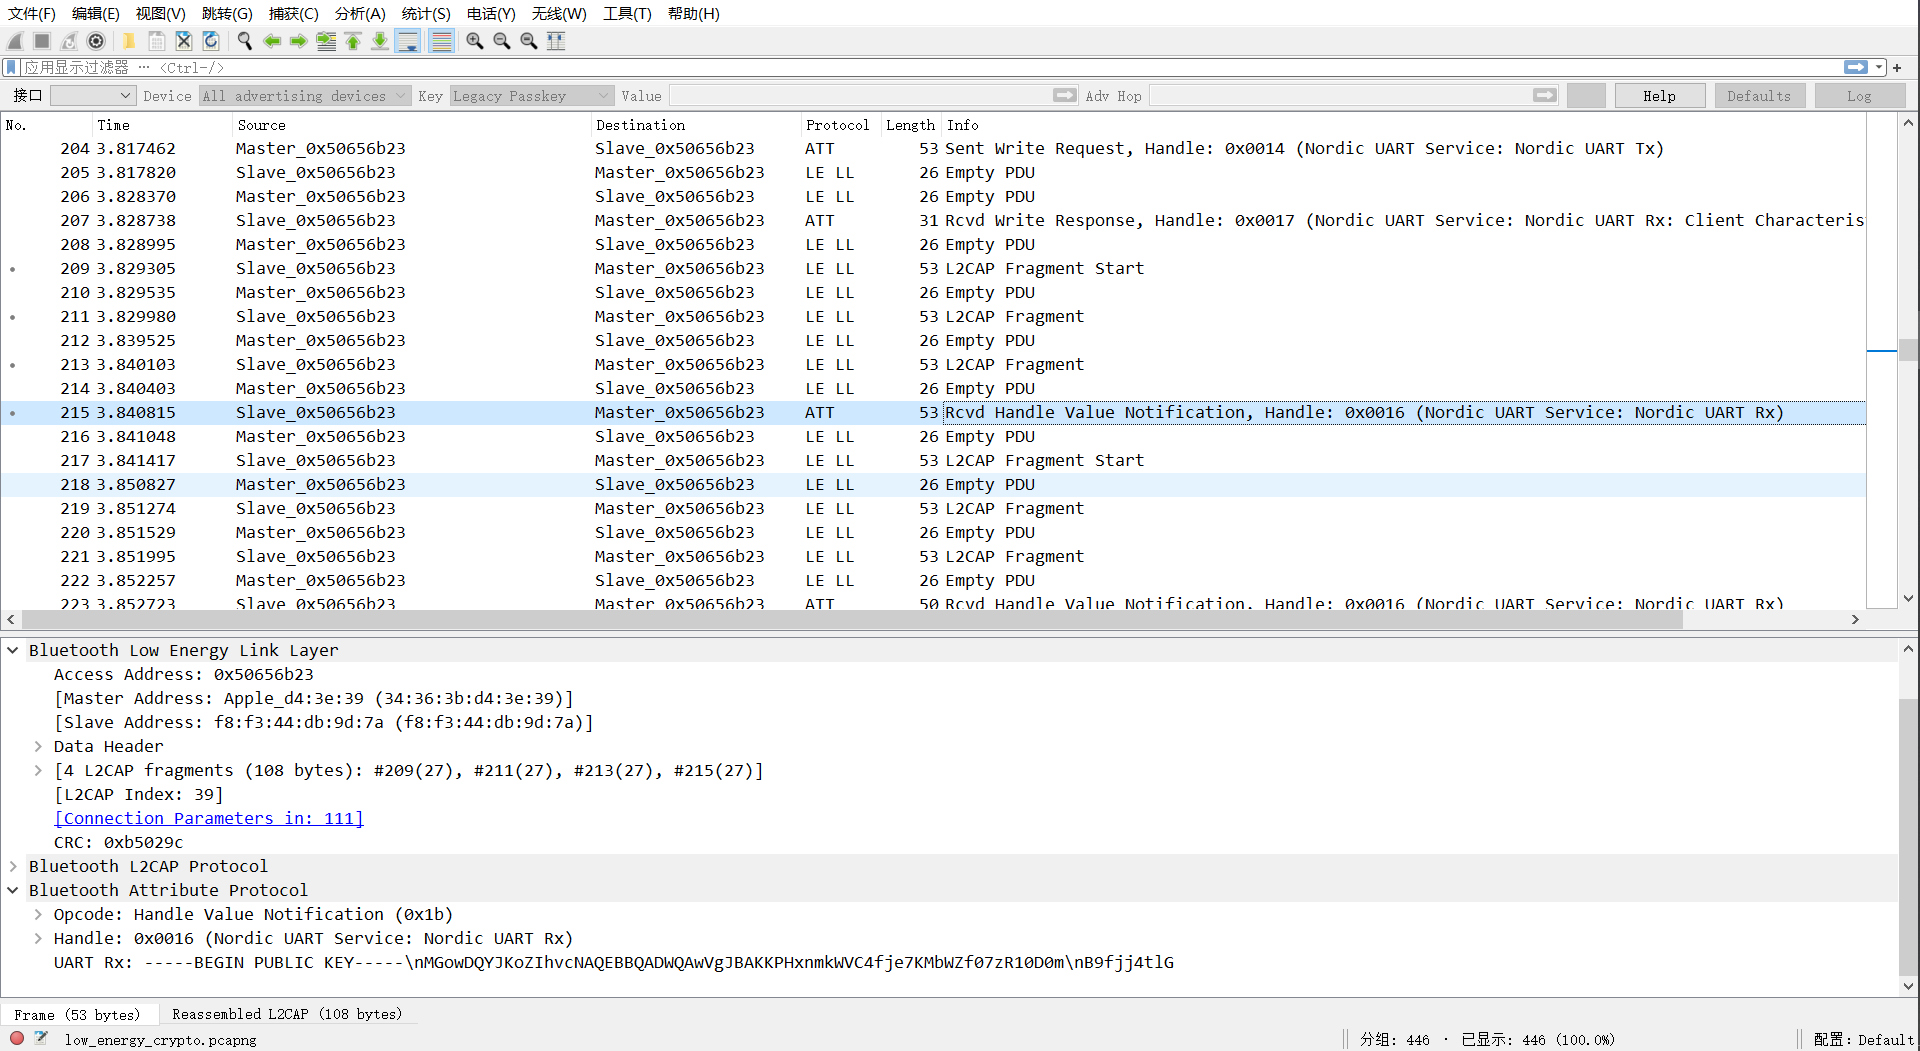Screen dimensions: 1920x1051
Task: Open the expert information indicator
Action: coord(17,1038)
